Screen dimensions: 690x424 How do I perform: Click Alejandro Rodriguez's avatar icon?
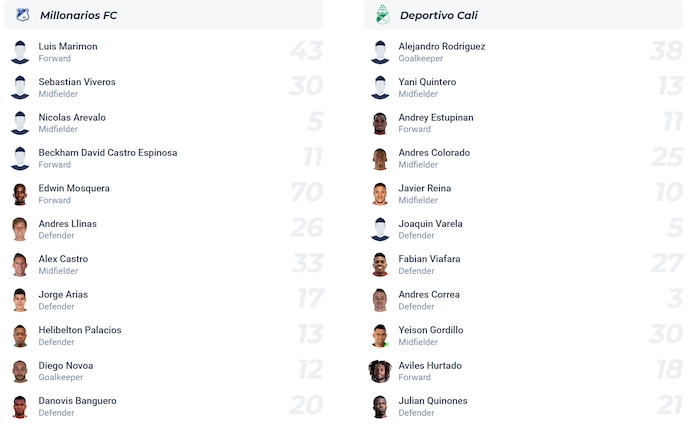pyautogui.click(x=380, y=52)
